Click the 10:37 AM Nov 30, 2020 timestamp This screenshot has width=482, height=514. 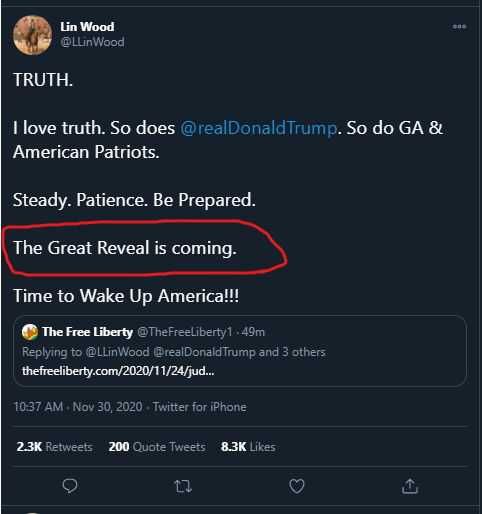[x=78, y=407]
